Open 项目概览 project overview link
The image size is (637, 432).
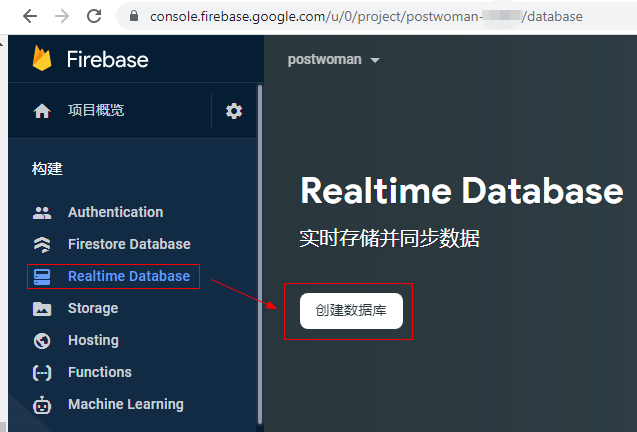click(x=96, y=111)
